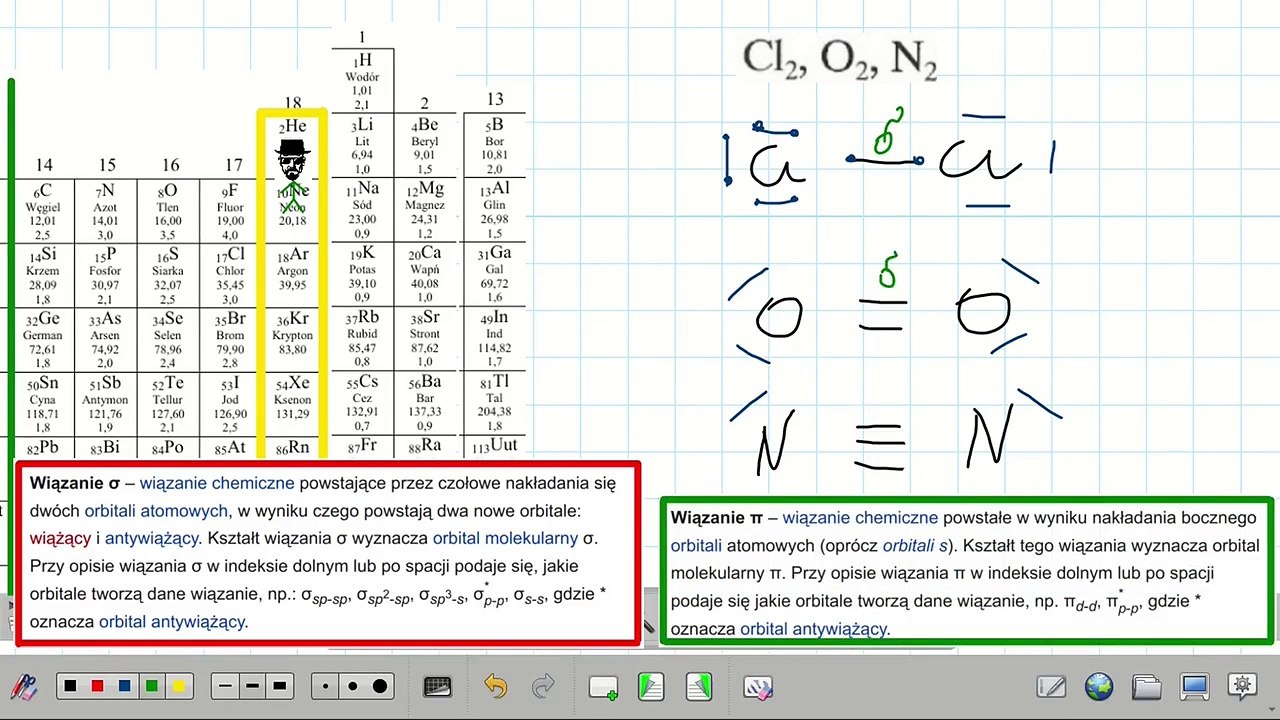Select the medium dot pen tip
The width and height of the screenshot is (1280, 720).
[353, 687]
